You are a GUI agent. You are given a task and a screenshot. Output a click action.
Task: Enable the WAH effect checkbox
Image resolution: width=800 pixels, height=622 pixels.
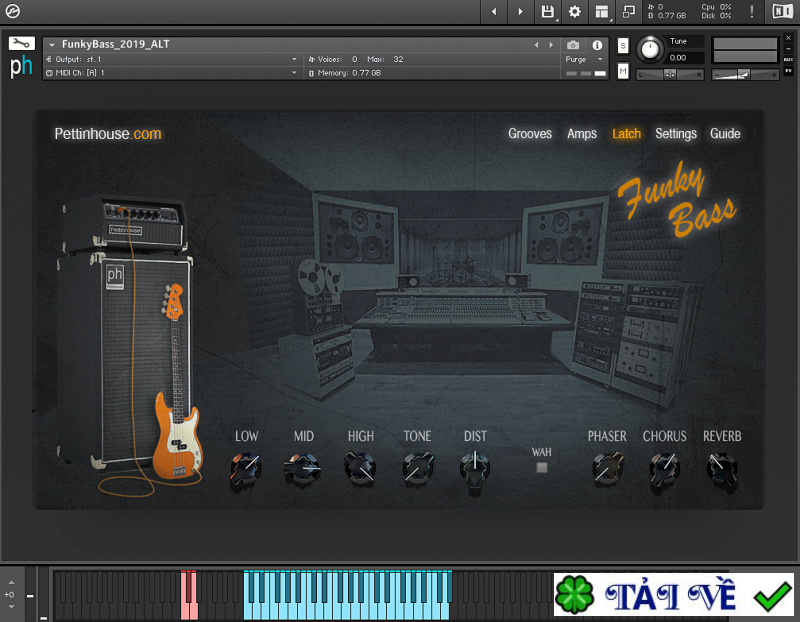pos(542,466)
